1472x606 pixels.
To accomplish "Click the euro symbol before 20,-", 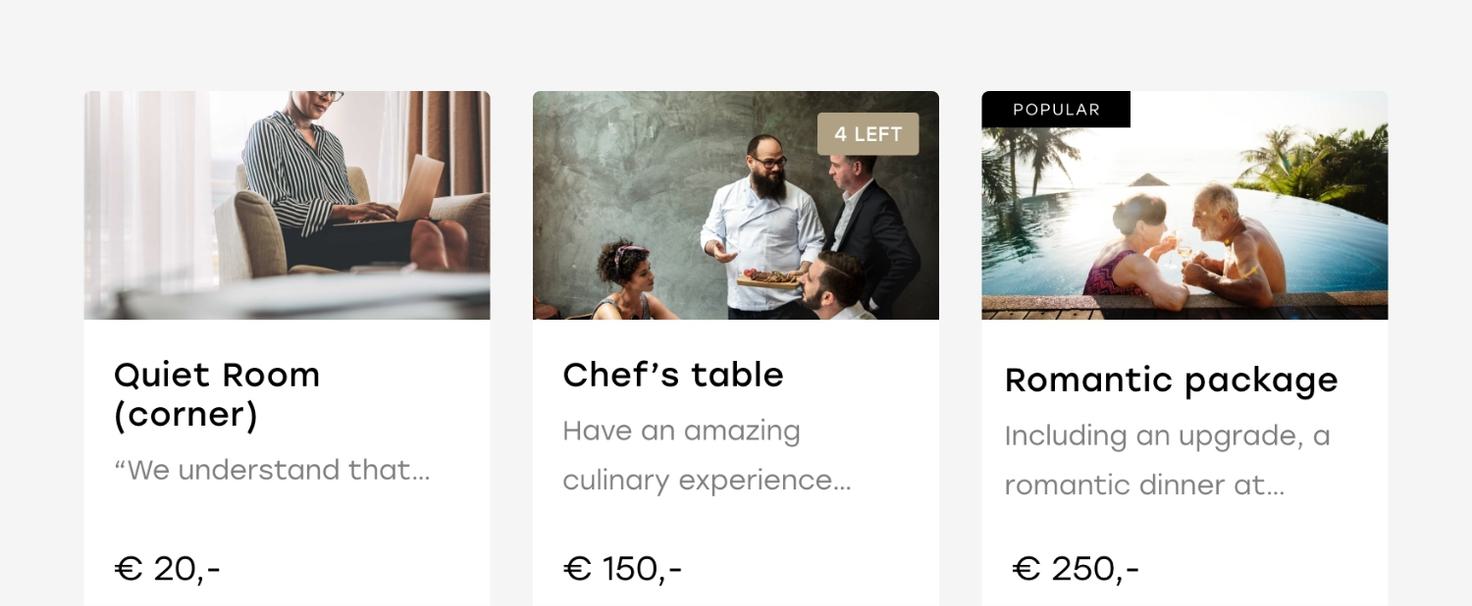I will [128, 569].
